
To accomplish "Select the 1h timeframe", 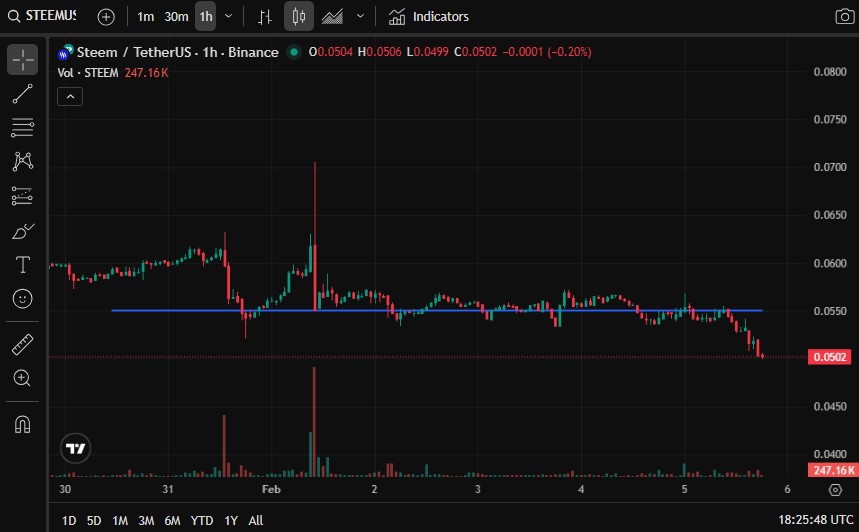I will (x=206, y=16).
